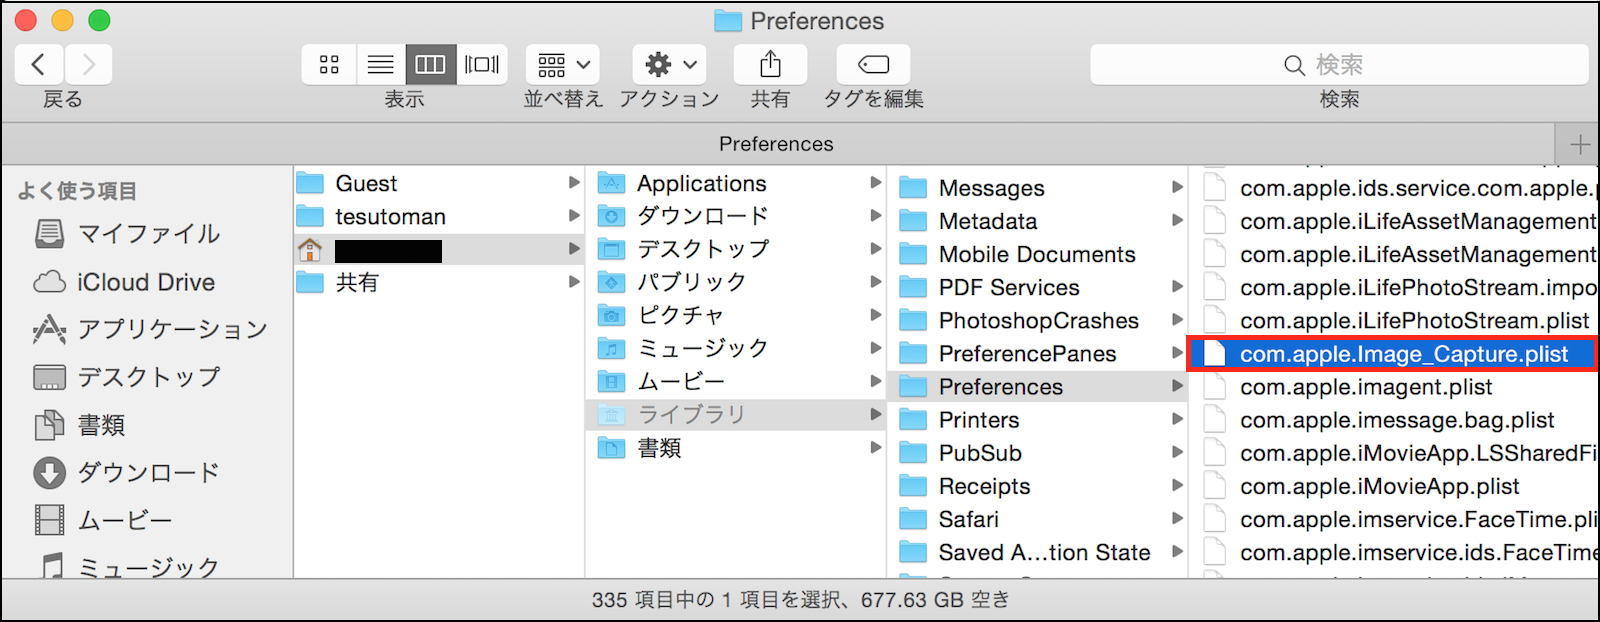Click the Back navigation arrow
The height and width of the screenshot is (622, 1600).
coord(39,65)
